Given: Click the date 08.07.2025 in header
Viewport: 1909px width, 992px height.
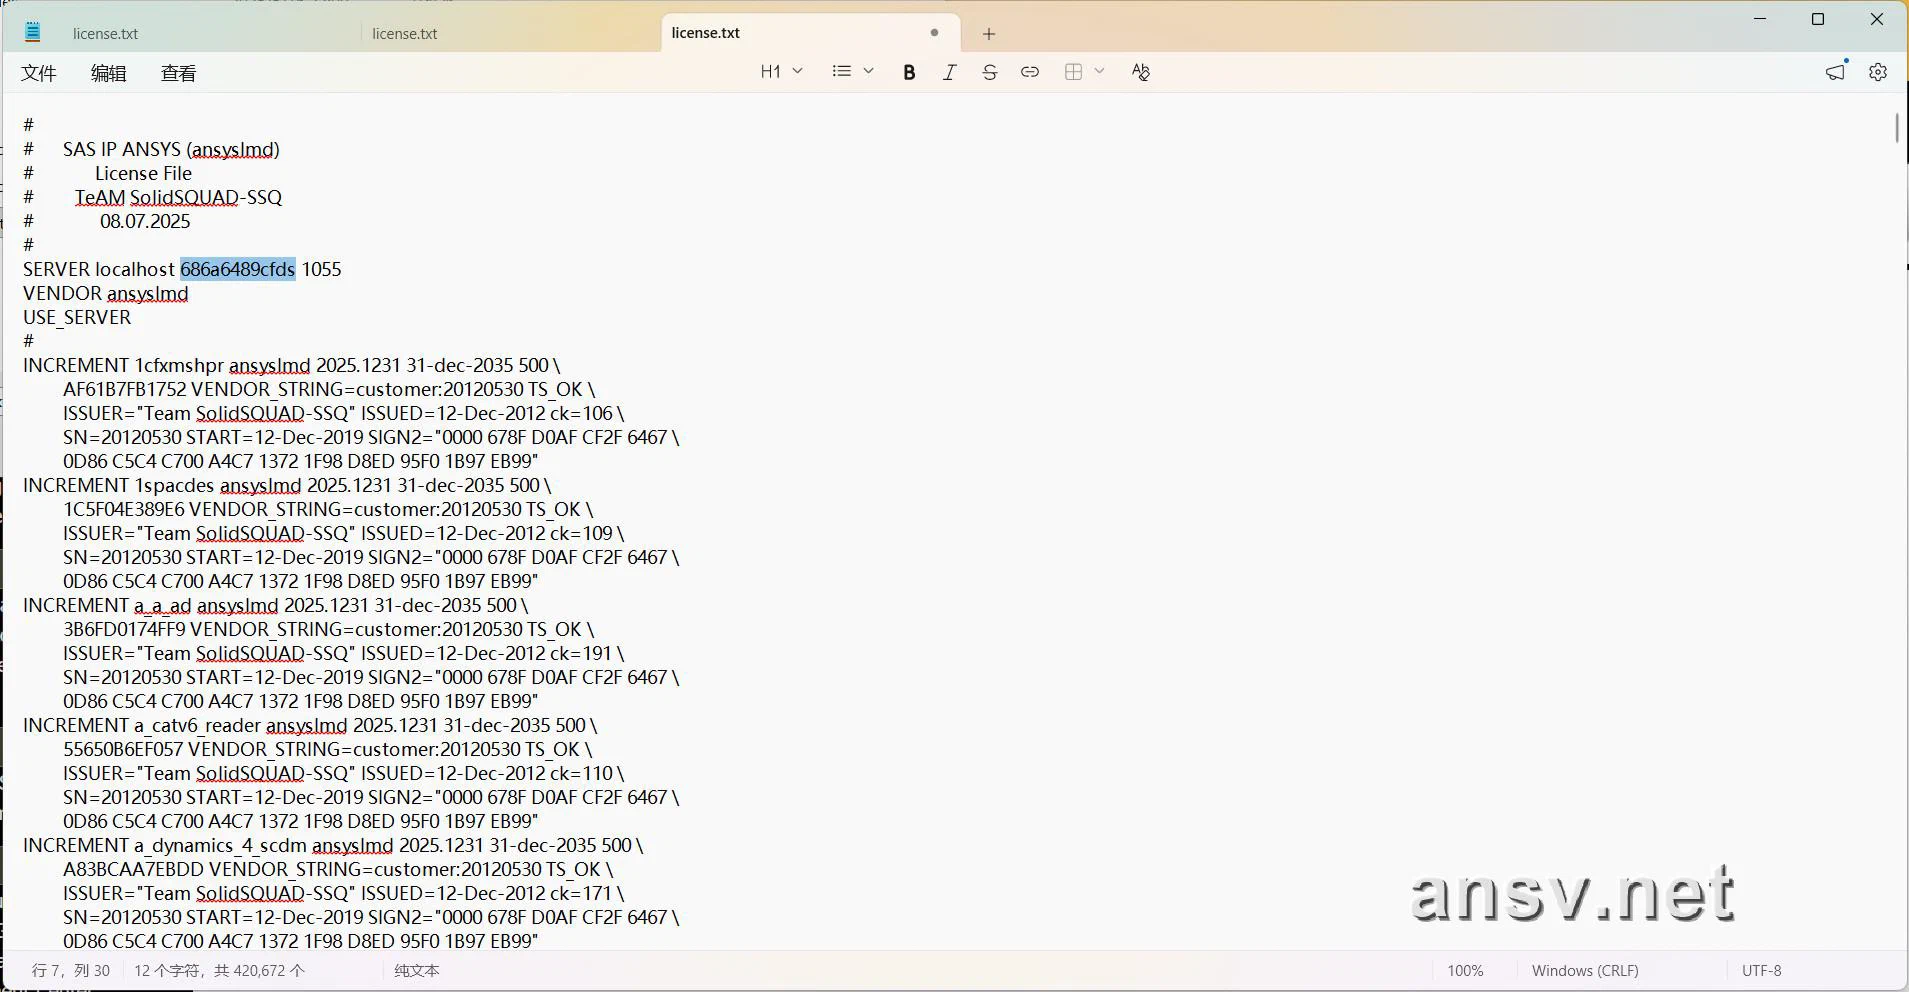Looking at the screenshot, I should (145, 221).
